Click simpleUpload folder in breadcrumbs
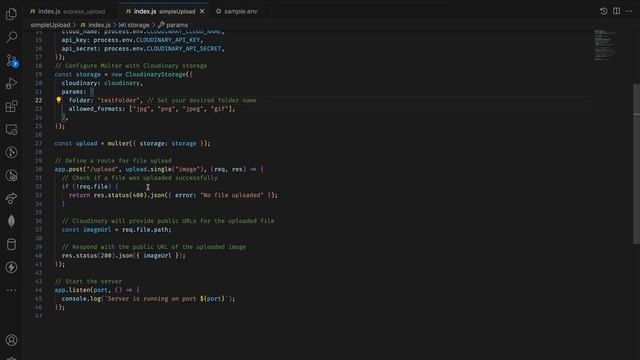This screenshot has height=360, width=640. coord(51,25)
